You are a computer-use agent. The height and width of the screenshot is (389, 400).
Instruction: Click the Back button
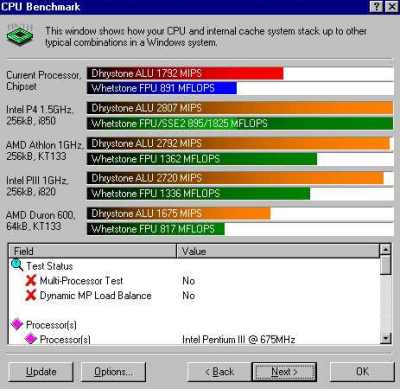[x=219, y=372]
